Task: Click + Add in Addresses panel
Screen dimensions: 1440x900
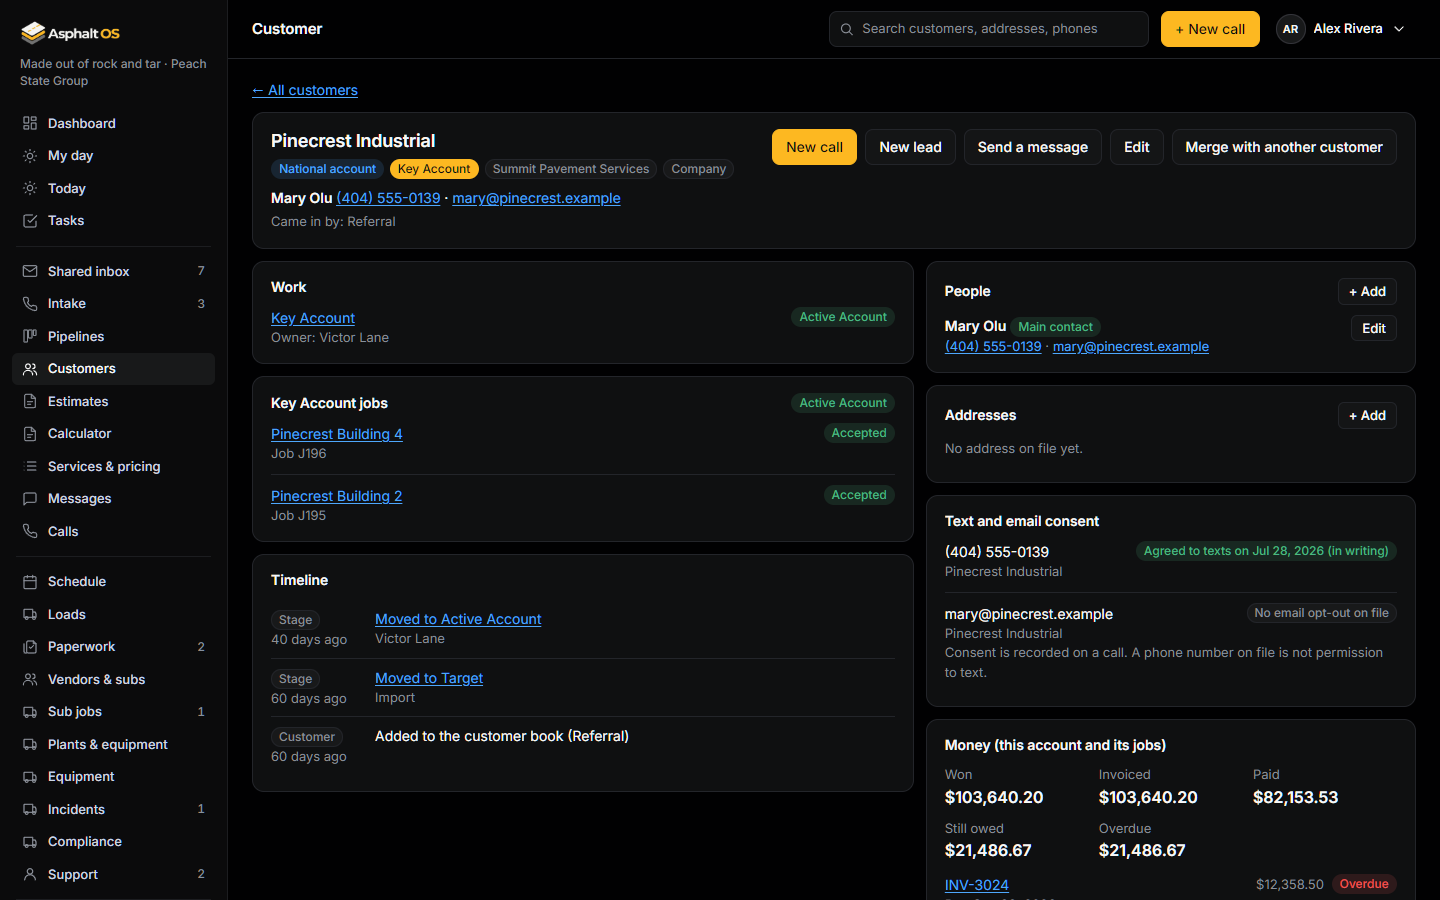Action: tap(1367, 416)
